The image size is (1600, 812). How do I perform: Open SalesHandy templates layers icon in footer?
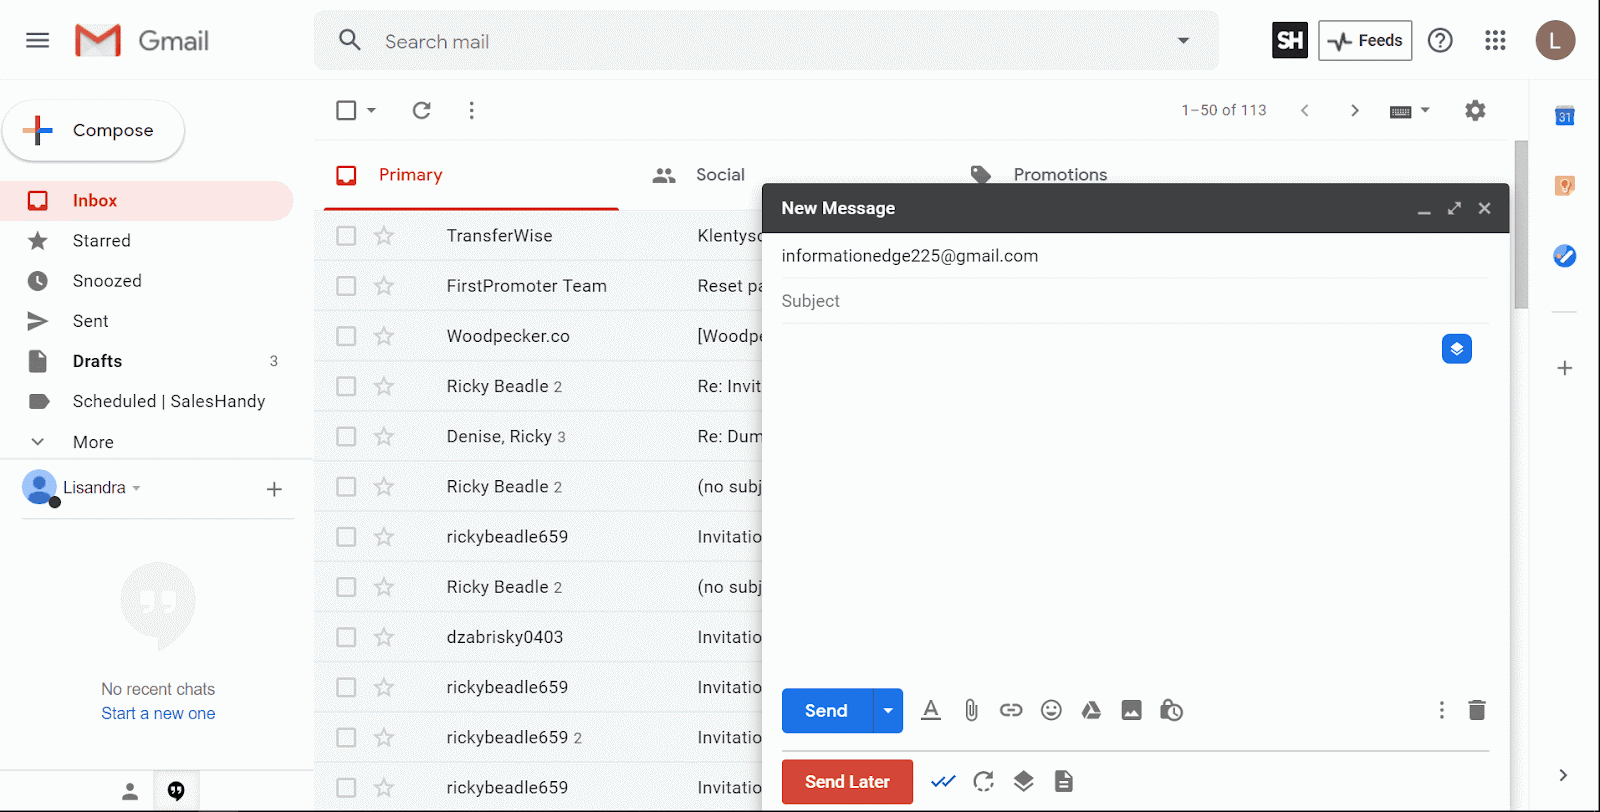point(1023,781)
